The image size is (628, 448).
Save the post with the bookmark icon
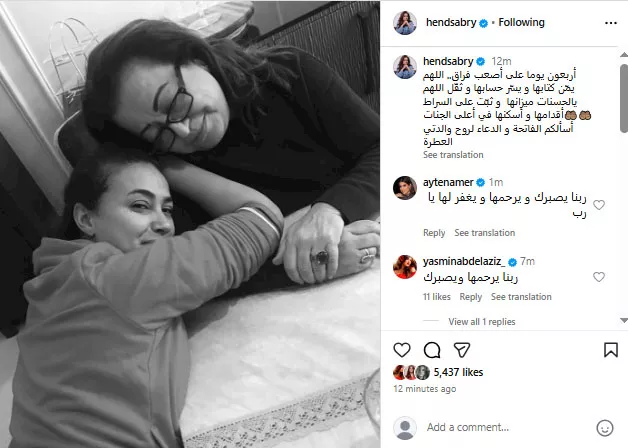(611, 350)
